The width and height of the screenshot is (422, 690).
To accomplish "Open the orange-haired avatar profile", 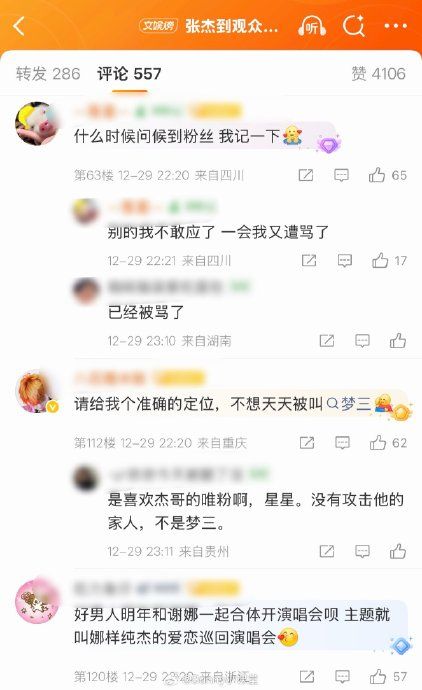I will coord(37,391).
